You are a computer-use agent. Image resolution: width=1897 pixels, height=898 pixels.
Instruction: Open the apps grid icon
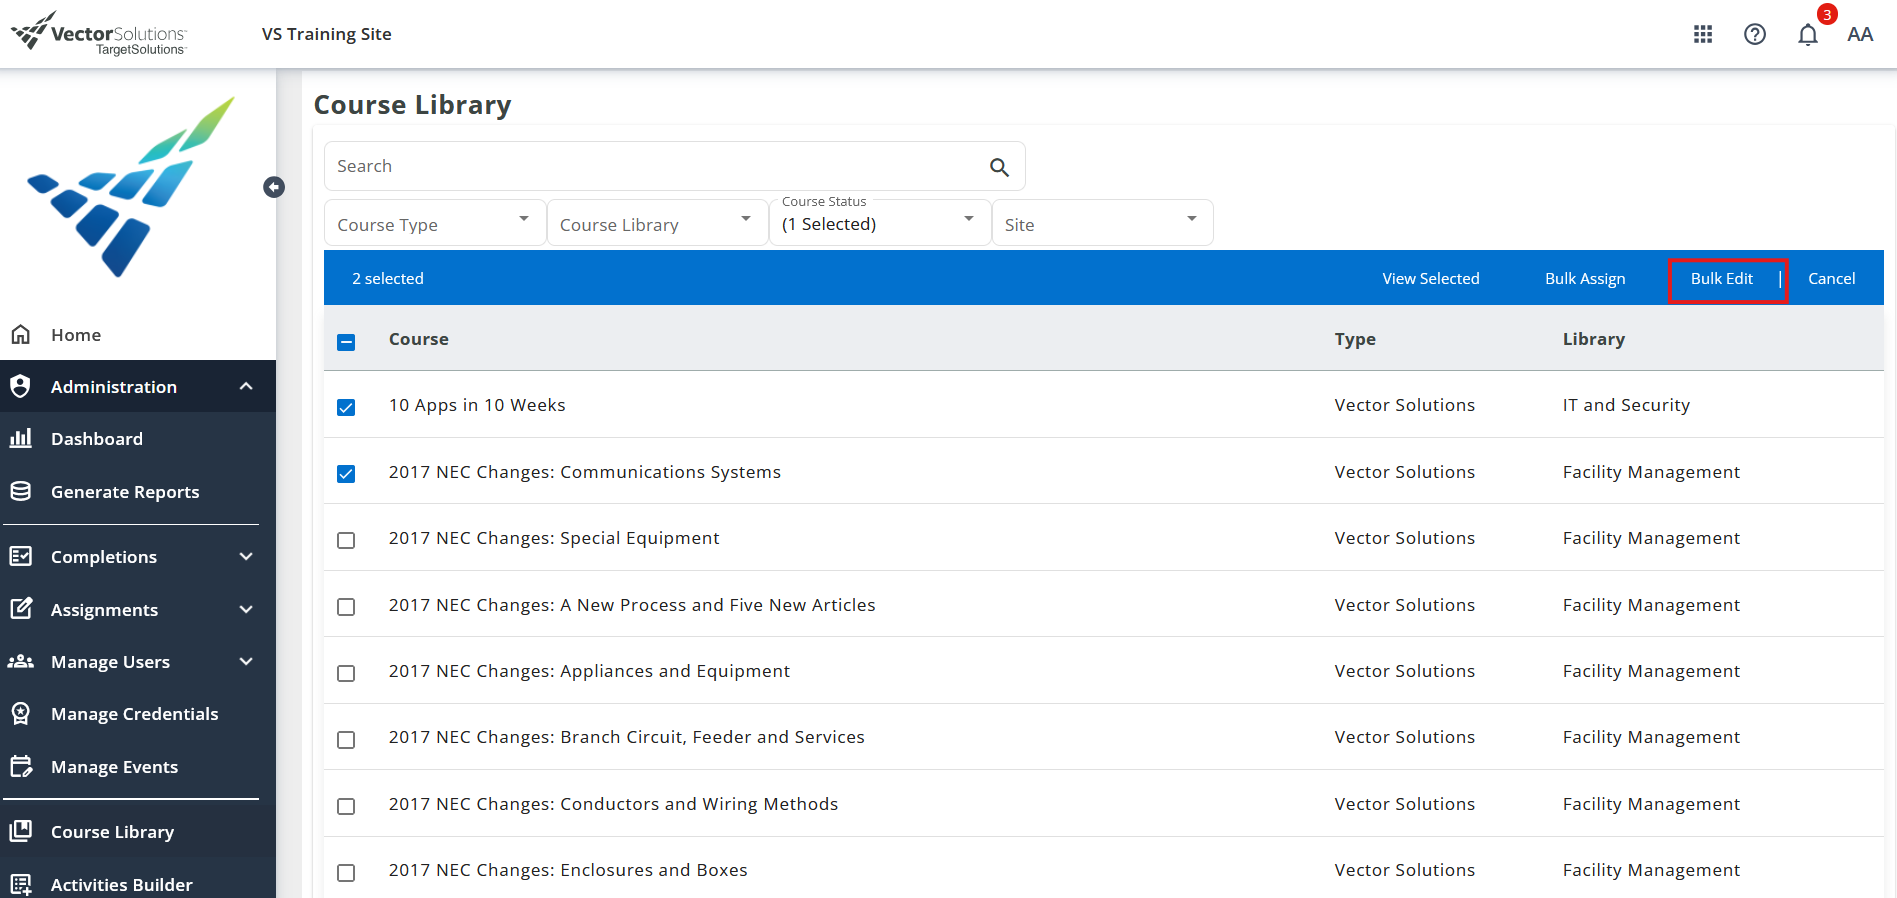(1703, 34)
